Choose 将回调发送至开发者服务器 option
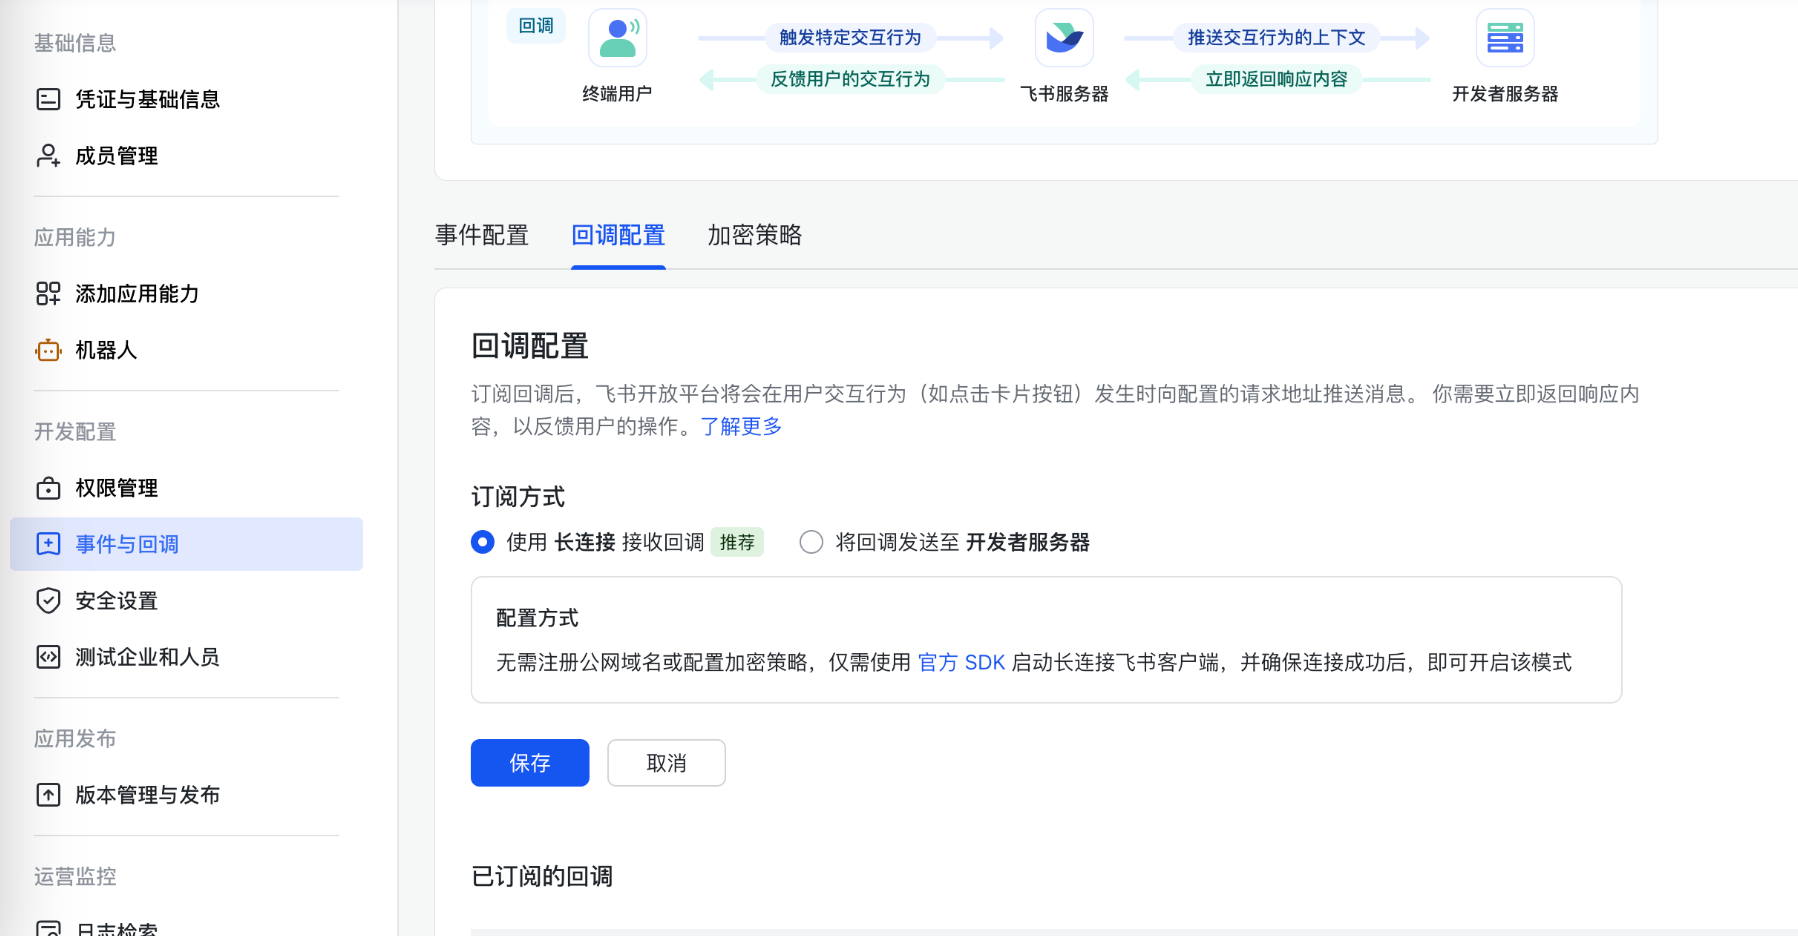Image resolution: width=1798 pixels, height=936 pixels. (x=811, y=541)
